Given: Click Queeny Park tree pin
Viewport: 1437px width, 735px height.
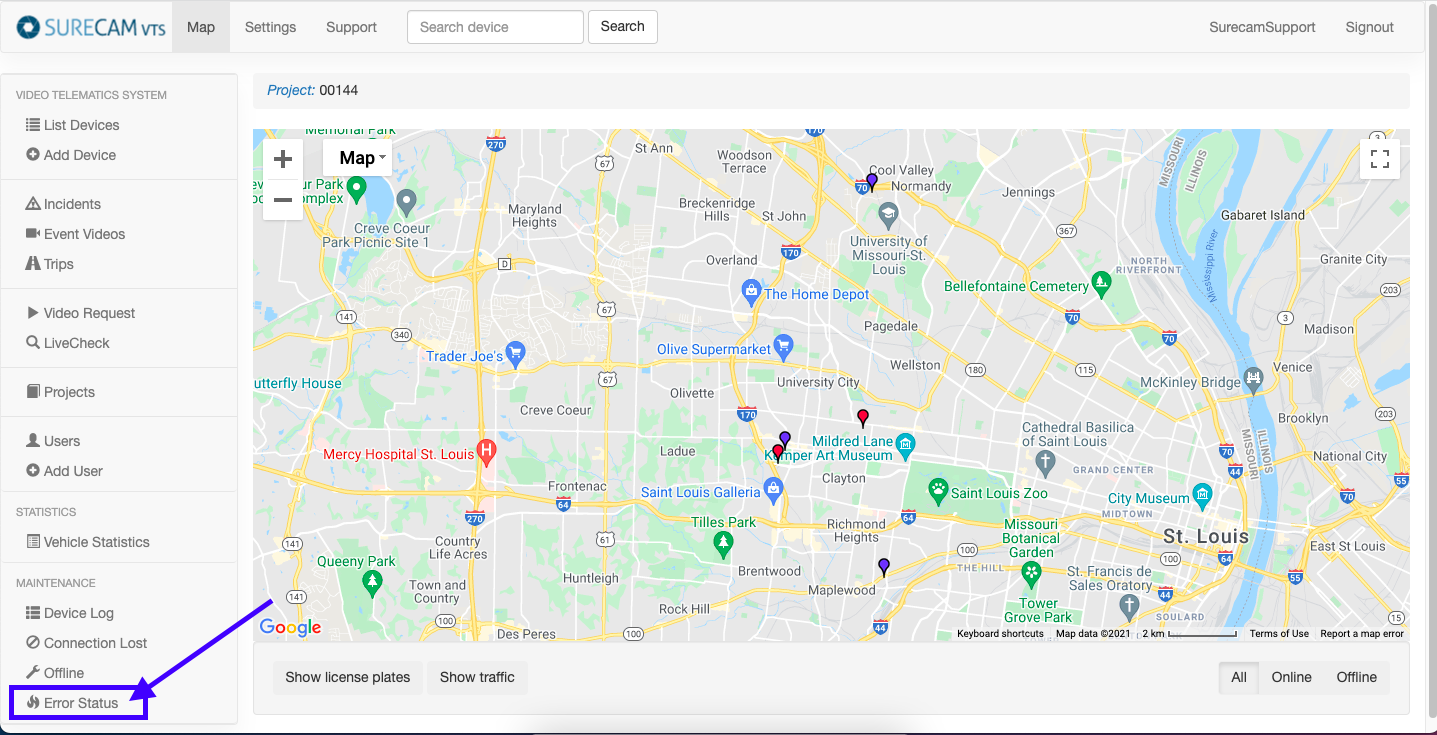Looking at the screenshot, I should [x=373, y=583].
